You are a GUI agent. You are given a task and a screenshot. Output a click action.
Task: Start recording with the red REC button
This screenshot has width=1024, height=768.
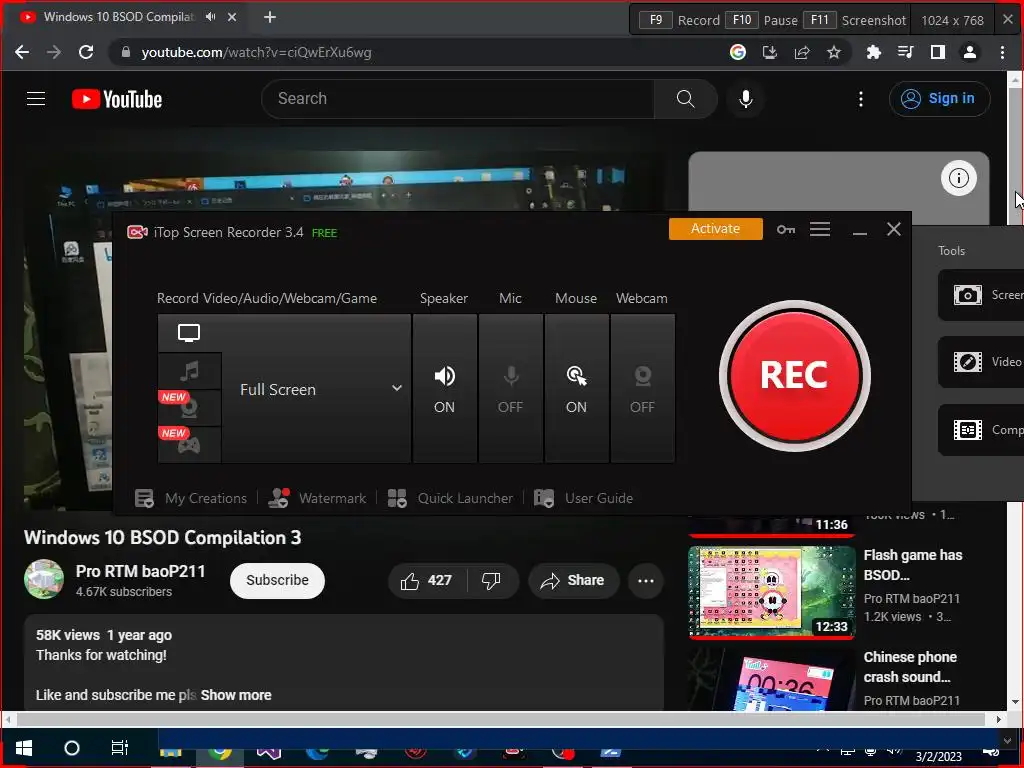pos(794,376)
